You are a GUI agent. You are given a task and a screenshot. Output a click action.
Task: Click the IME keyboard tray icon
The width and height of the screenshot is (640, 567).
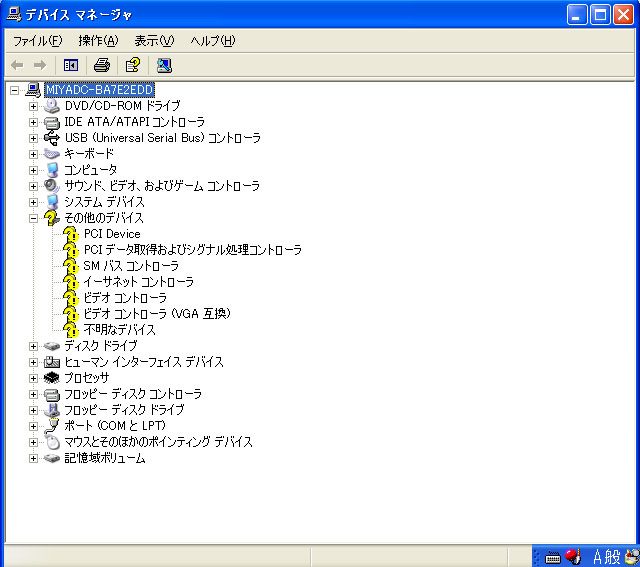point(553,557)
